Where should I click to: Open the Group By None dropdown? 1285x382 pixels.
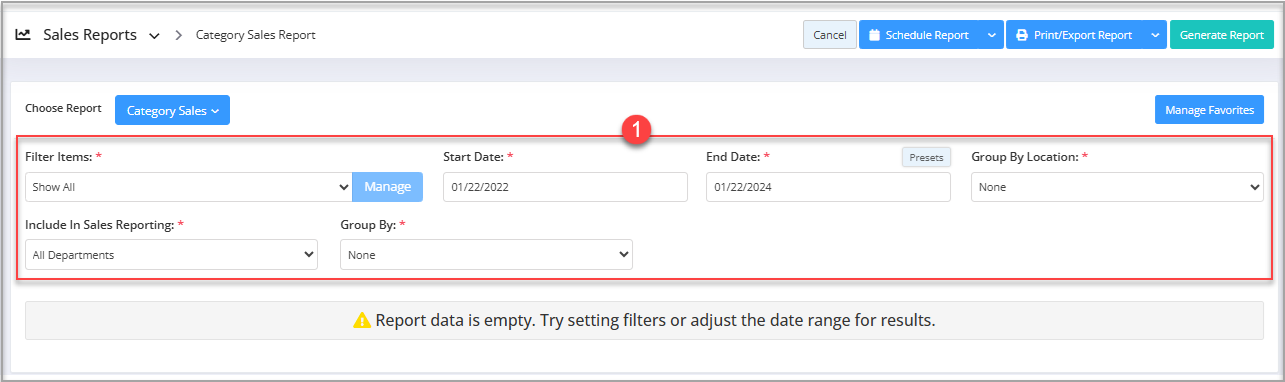point(486,255)
